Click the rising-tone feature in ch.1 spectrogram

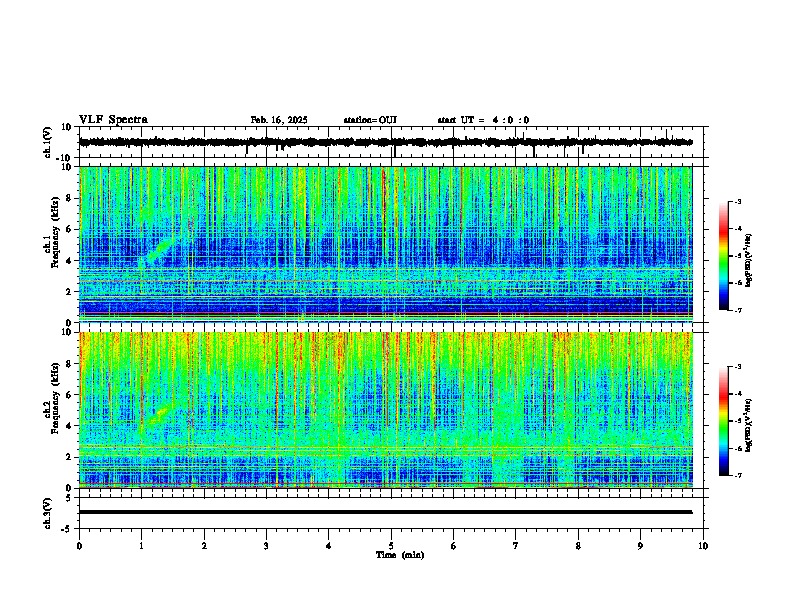point(160,251)
